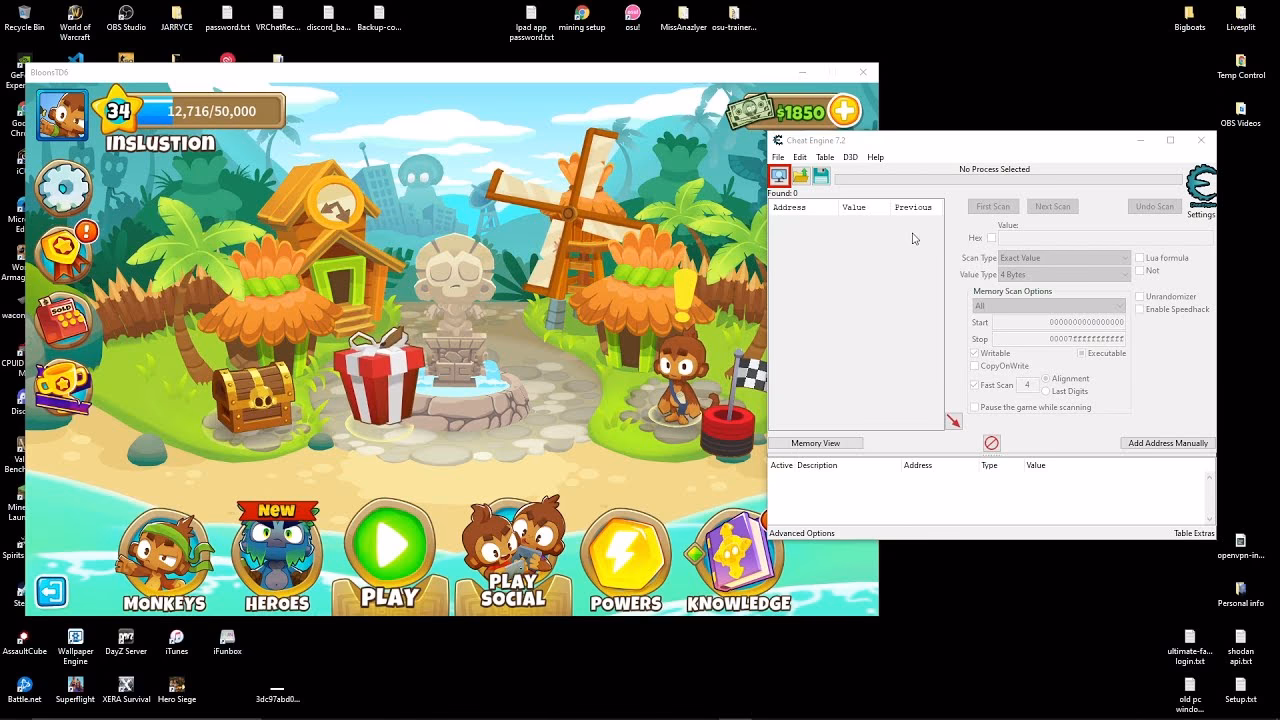Viewport: 1280px width, 720px height.
Task: Toggle the Fast Scan checkbox
Action: tap(975, 385)
